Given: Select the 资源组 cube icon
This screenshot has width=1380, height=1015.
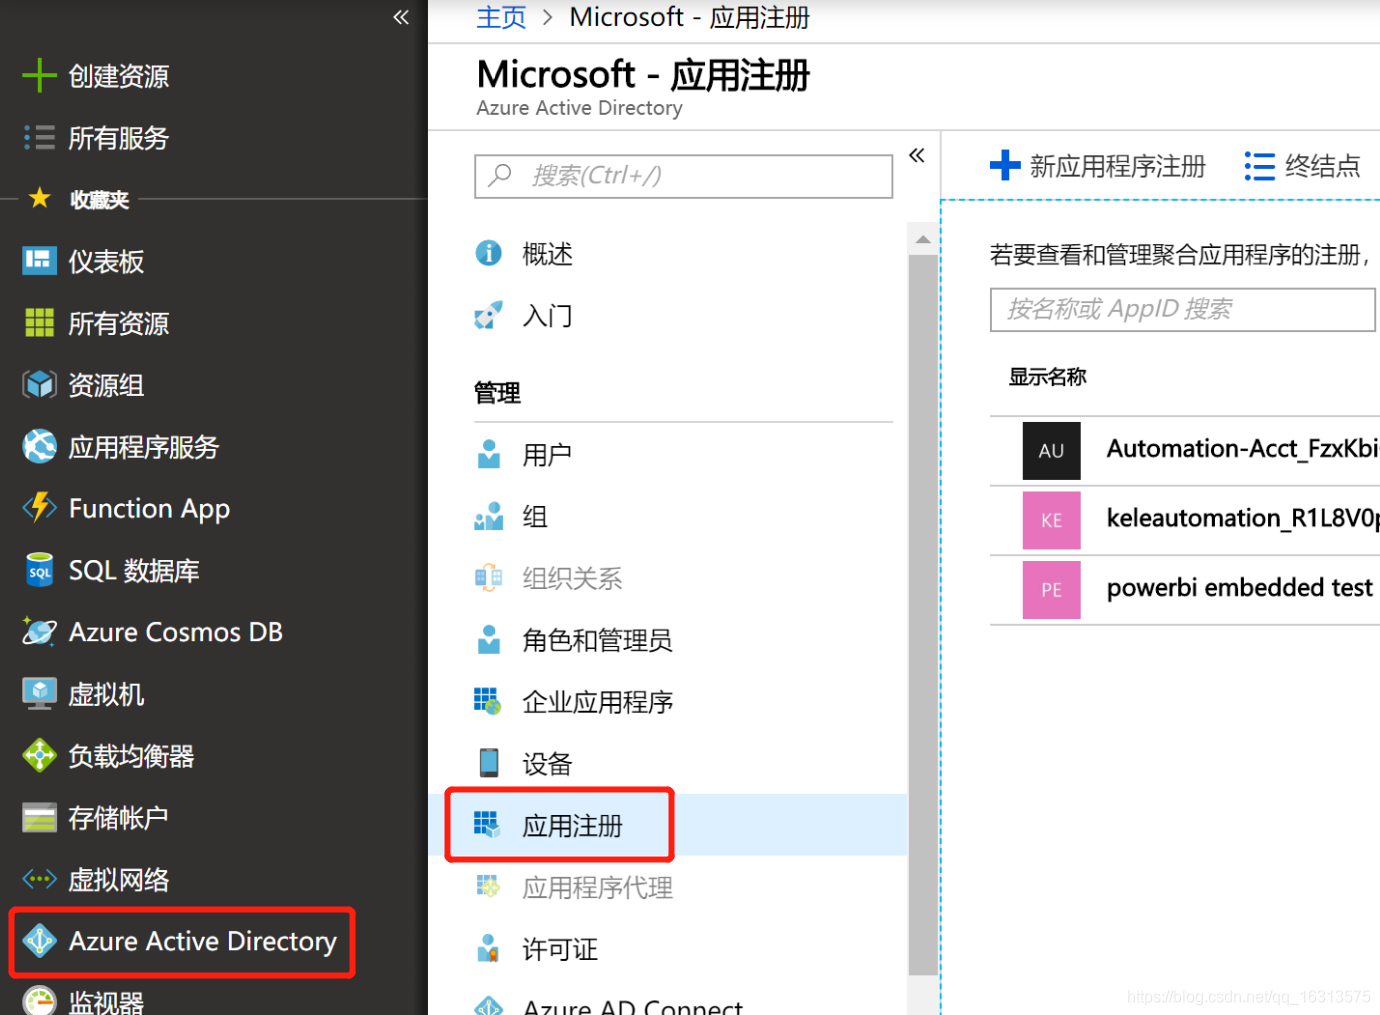Looking at the screenshot, I should [39, 385].
